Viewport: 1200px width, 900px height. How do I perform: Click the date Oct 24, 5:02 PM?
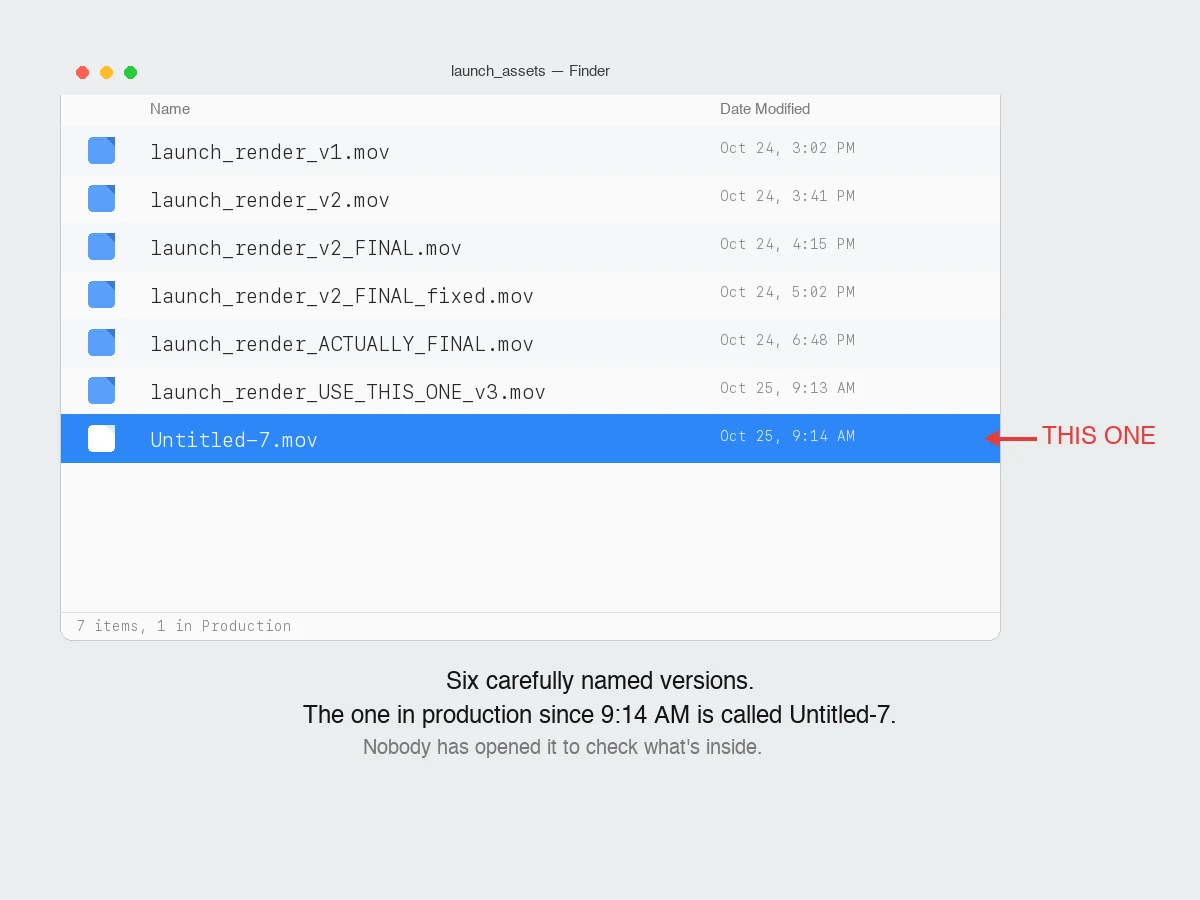coord(787,292)
